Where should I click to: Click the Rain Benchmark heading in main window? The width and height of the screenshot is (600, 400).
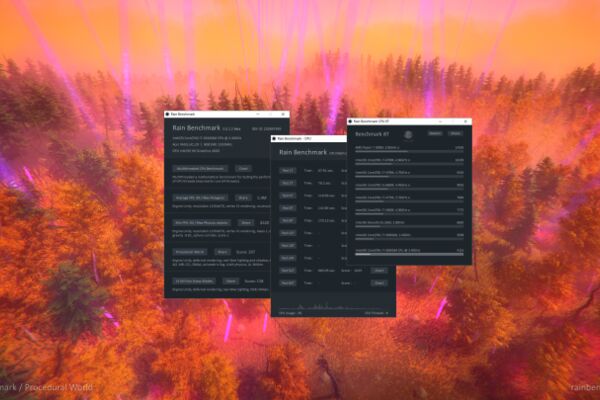pos(196,128)
